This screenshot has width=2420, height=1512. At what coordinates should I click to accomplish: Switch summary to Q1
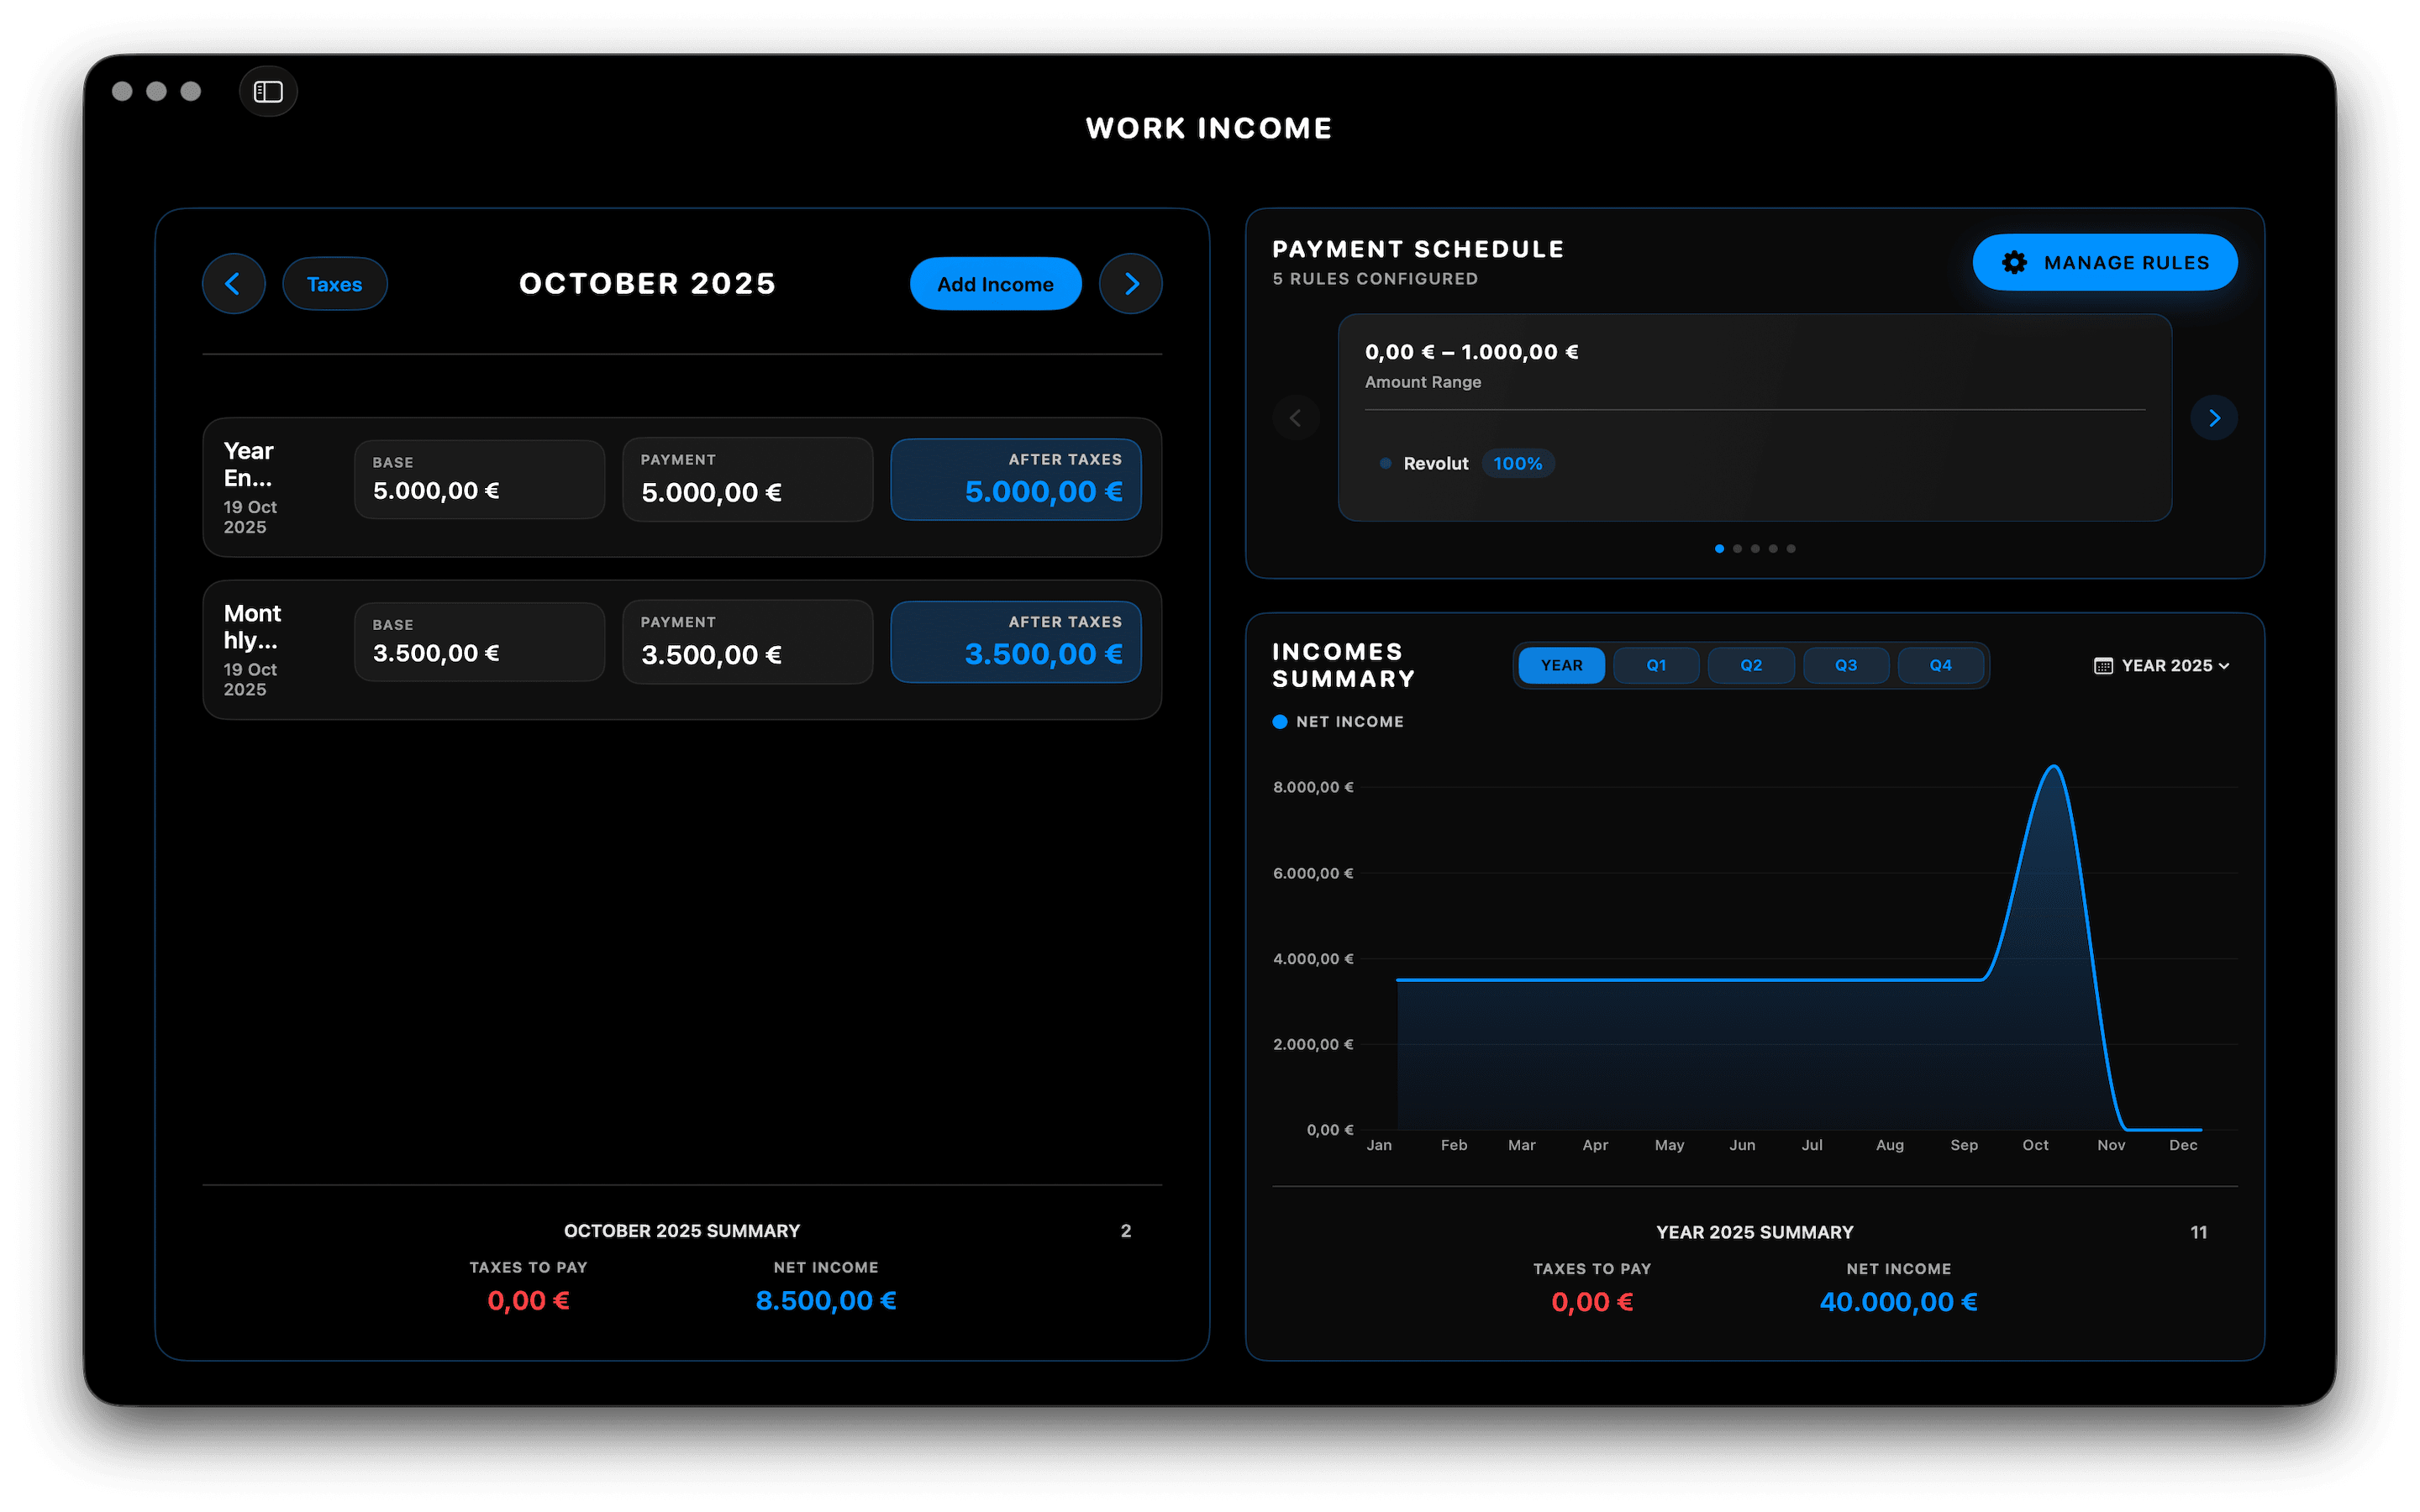point(1656,665)
